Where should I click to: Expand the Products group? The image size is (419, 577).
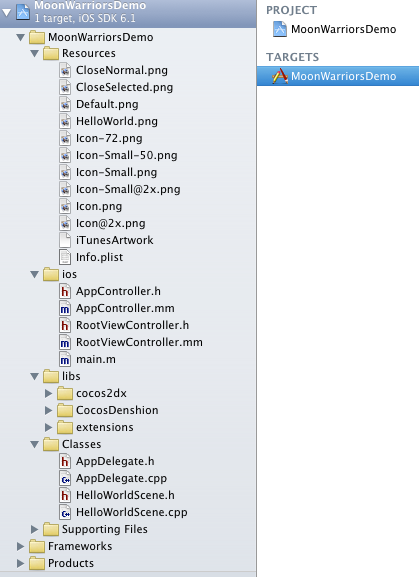[x=21, y=563]
